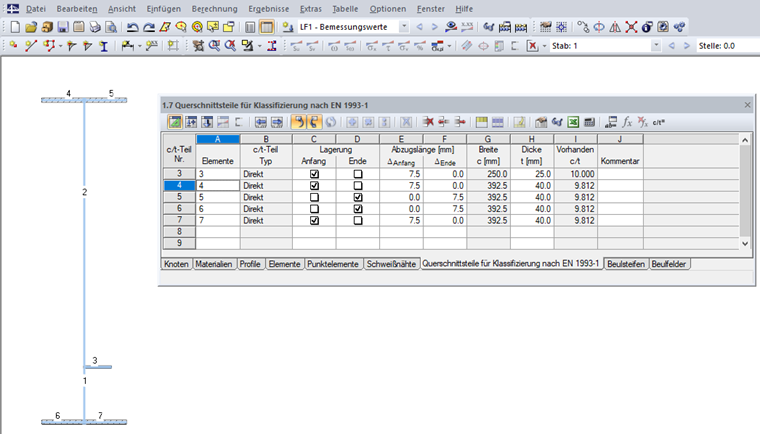Toggle Ende checkbox for c/t-Teil 5
This screenshot has width=760, height=434.
click(358, 197)
